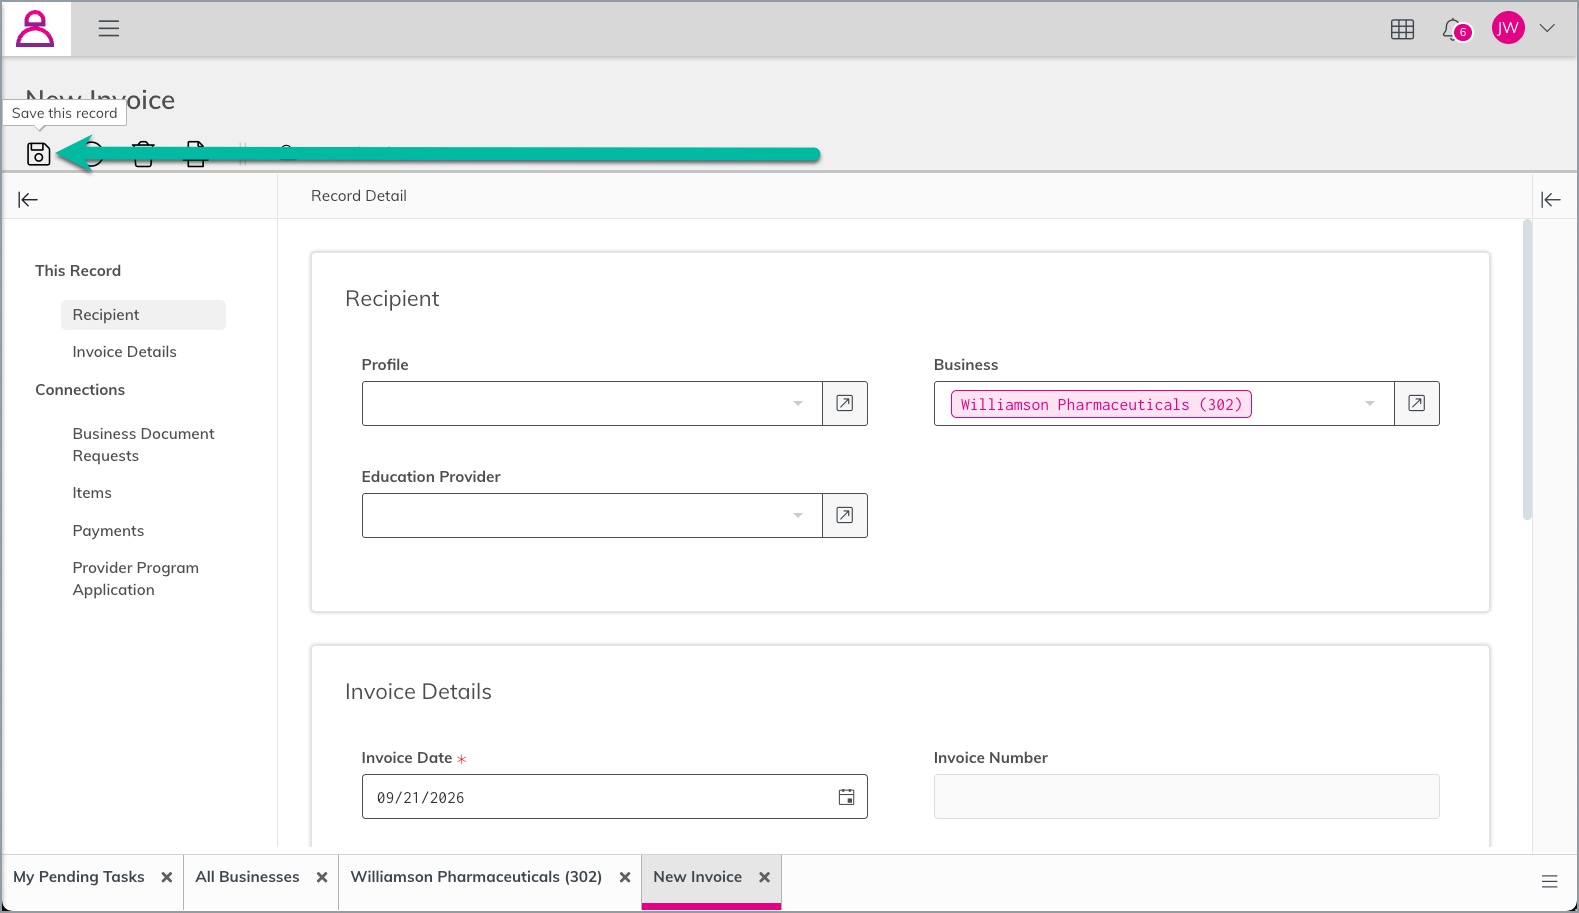Open the linked Education Provider record icon
This screenshot has height=913, width=1579.
[x=845, y=515]
